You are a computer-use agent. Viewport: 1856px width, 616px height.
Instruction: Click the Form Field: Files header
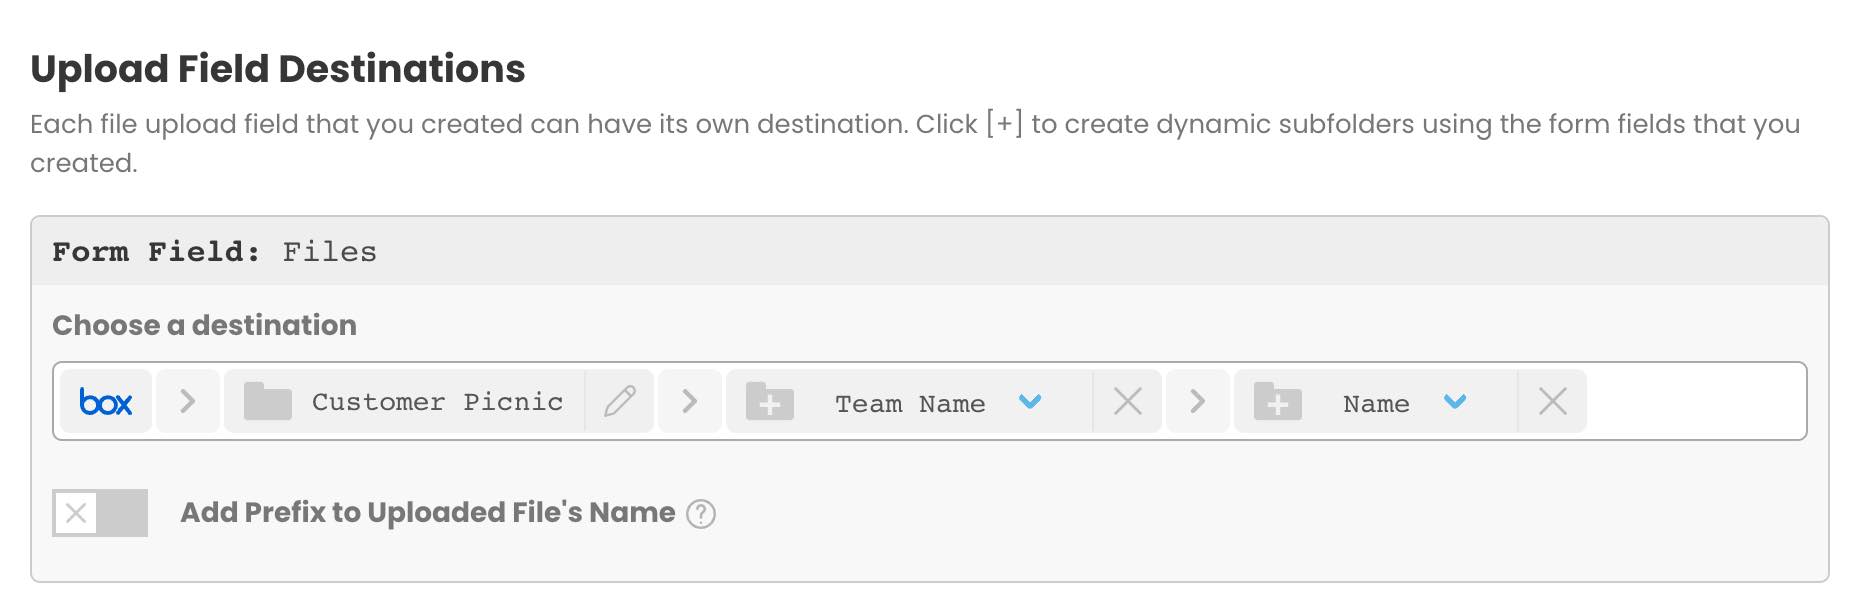click(215, 252)
